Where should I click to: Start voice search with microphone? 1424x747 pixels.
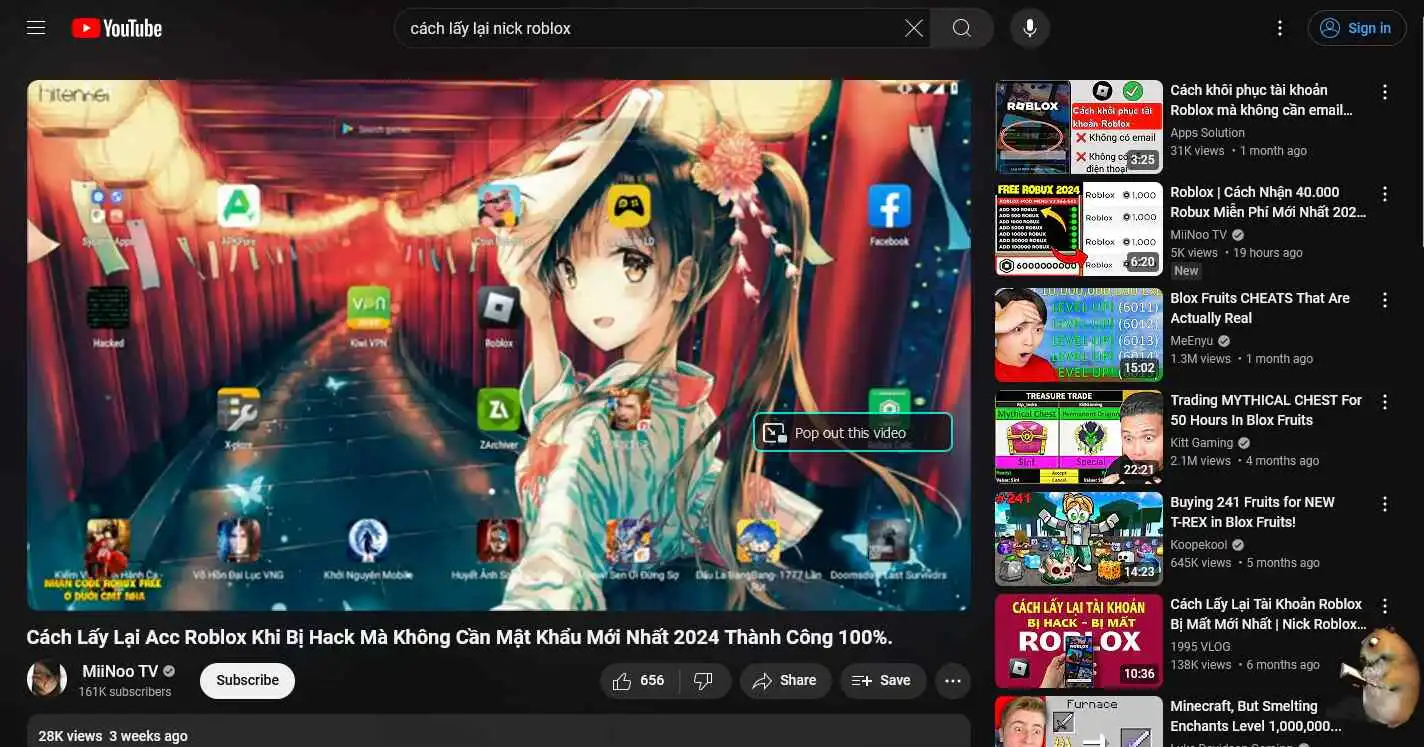click(x=1029, y=28)
